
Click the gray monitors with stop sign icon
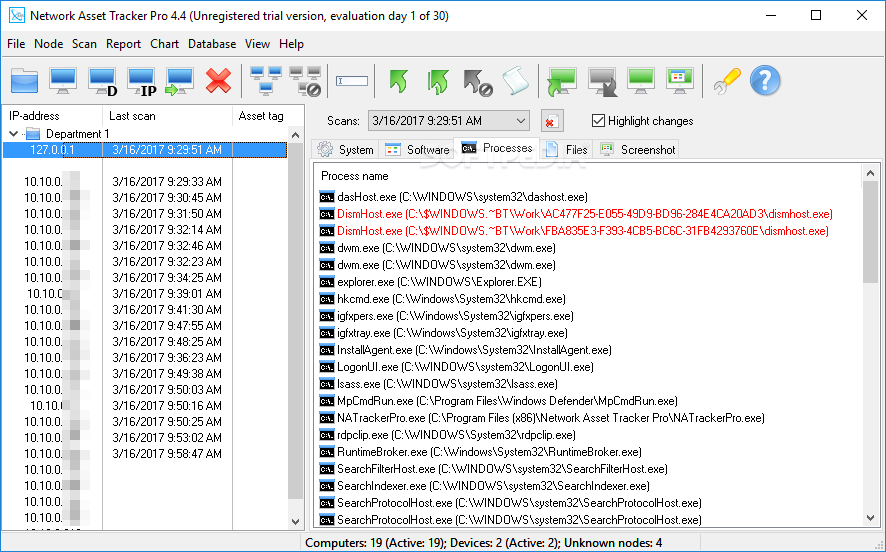coord(305,81)
